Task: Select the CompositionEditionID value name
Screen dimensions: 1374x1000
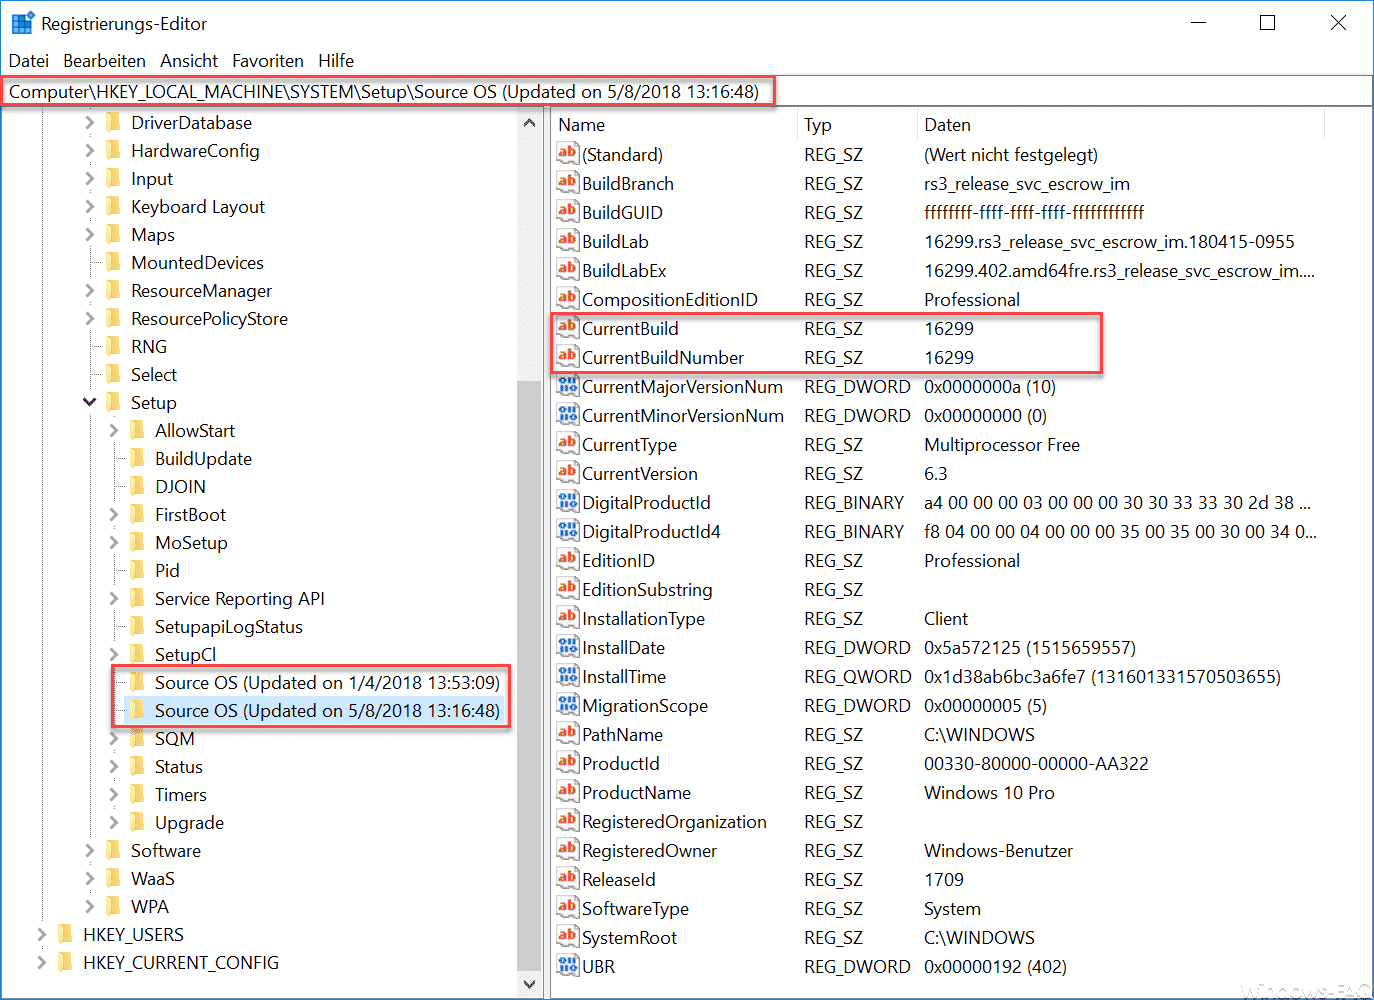Action: click(x=670, y=299)
